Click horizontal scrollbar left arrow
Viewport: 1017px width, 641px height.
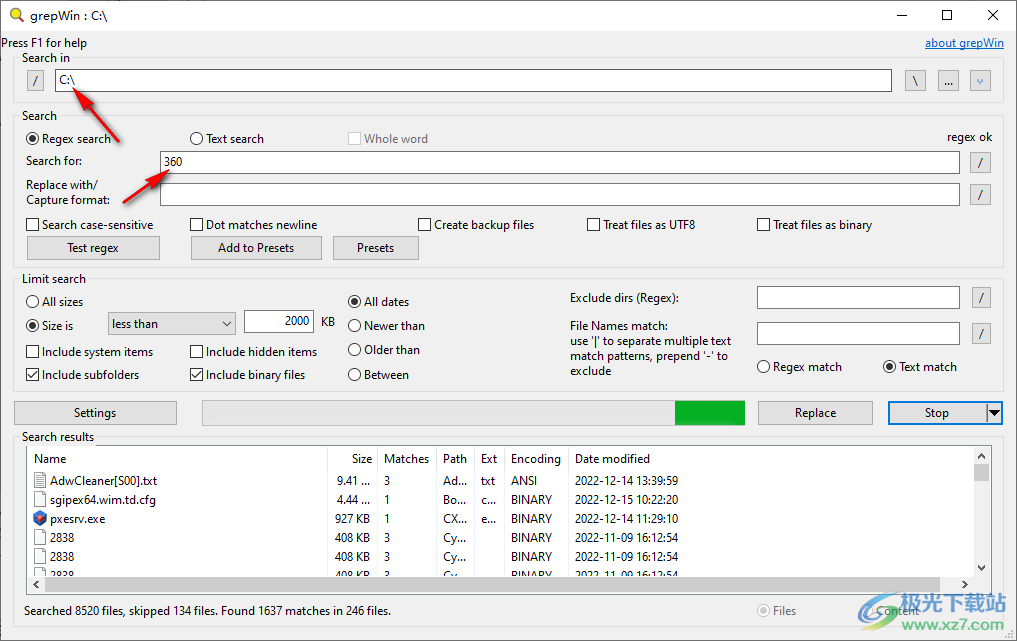[x=36, y=585]
